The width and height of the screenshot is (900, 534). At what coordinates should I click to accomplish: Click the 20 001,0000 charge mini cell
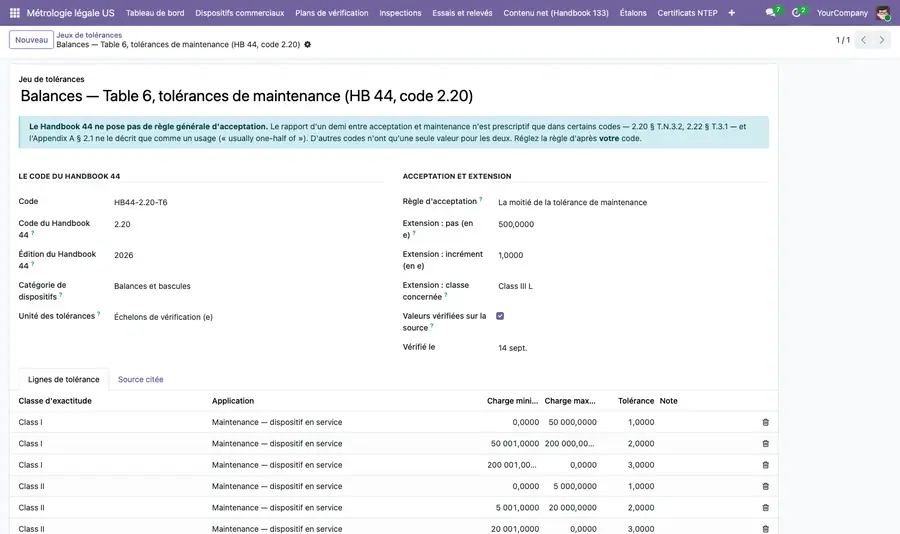513,529
